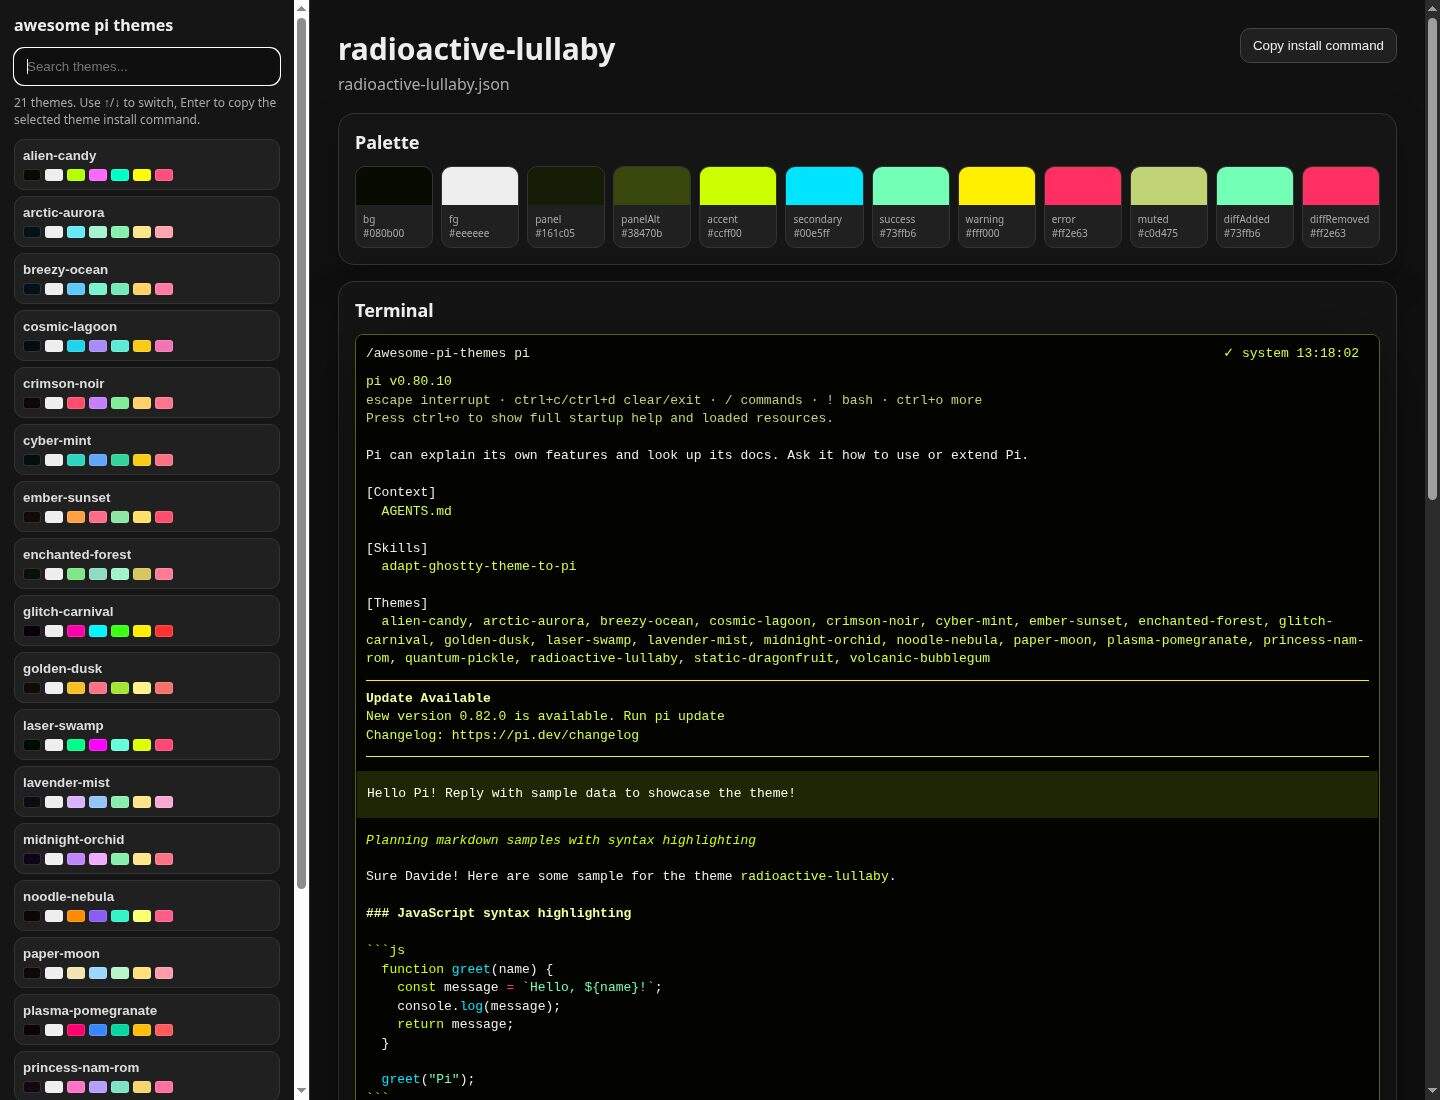Click the system 13:18:02 status text
Screen dimensions: 1440x1100
click(1300, 353)
